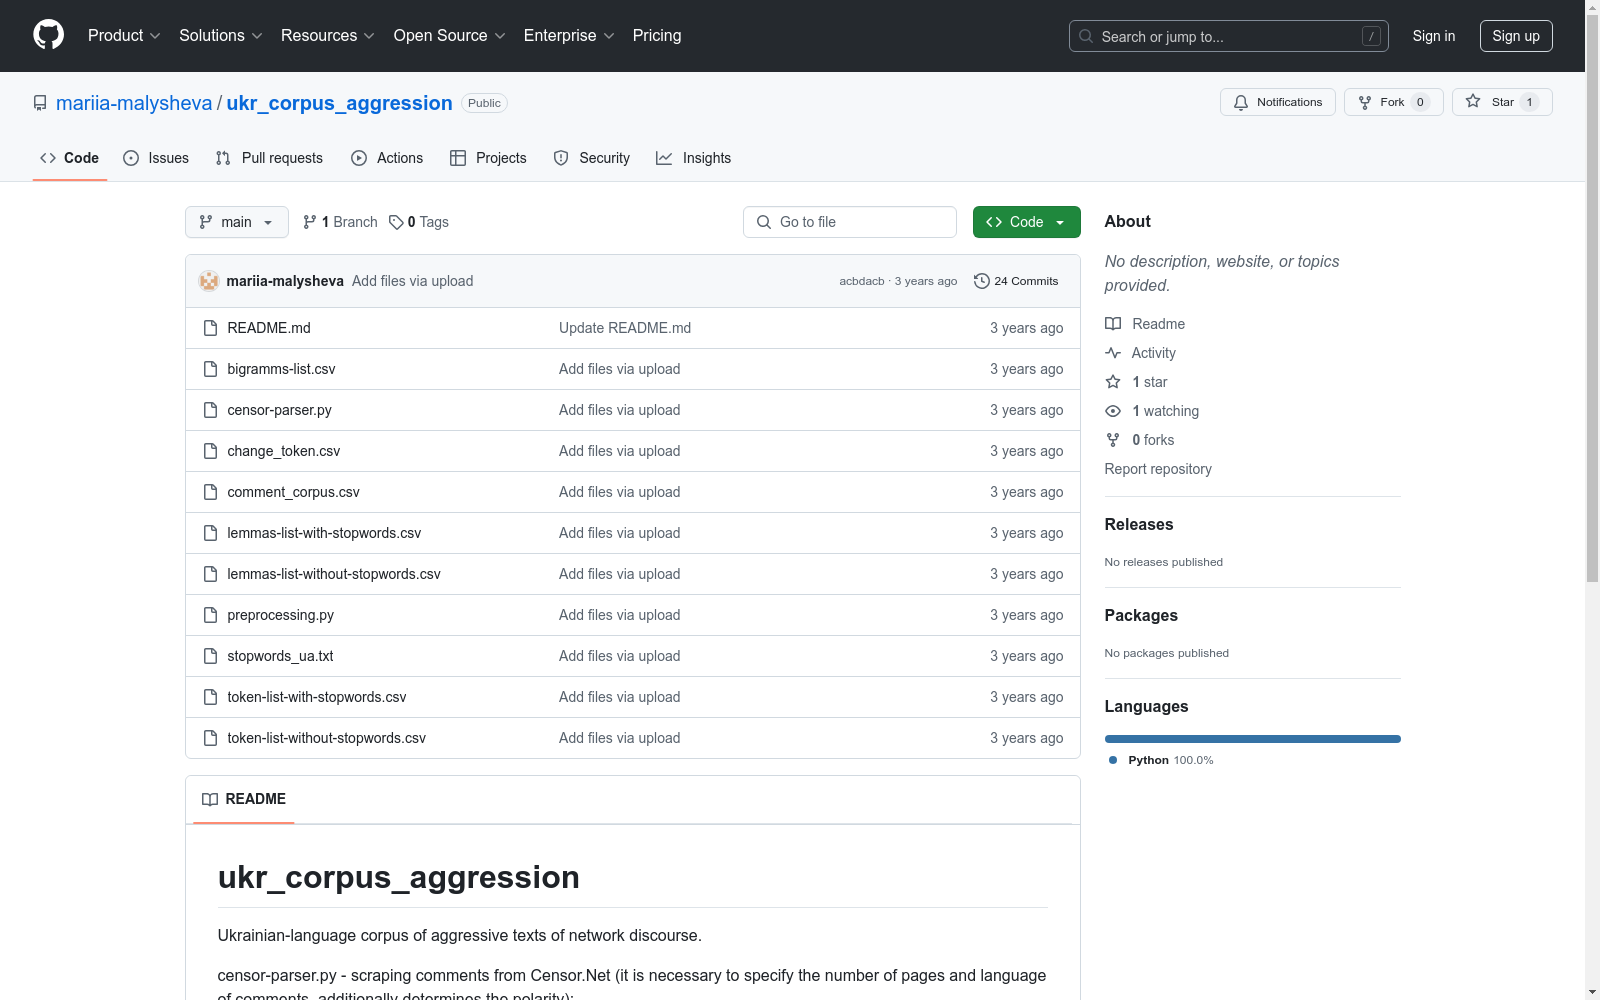Select the README tab heading
Image resolution: width=1600 pixels, height=1000 pixels.
click(244, 799)
